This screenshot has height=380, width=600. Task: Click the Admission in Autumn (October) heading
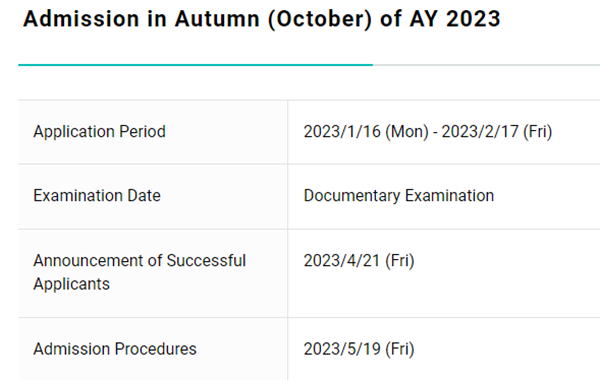[x=262, y=19]
